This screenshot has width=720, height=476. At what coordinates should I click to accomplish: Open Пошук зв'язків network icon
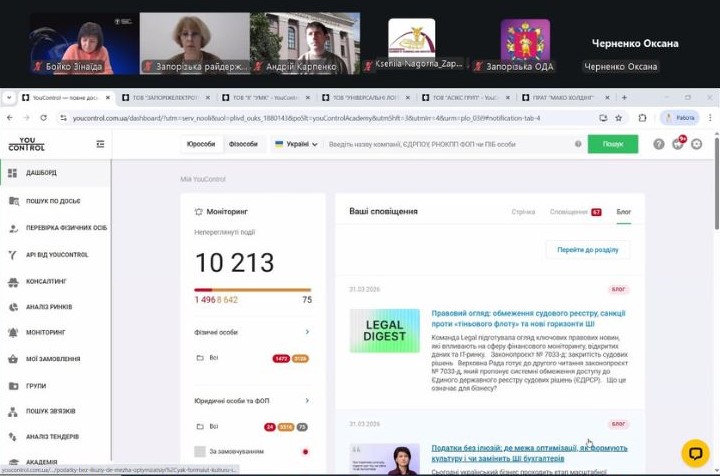pyautogui.click(x=13, y=412)
